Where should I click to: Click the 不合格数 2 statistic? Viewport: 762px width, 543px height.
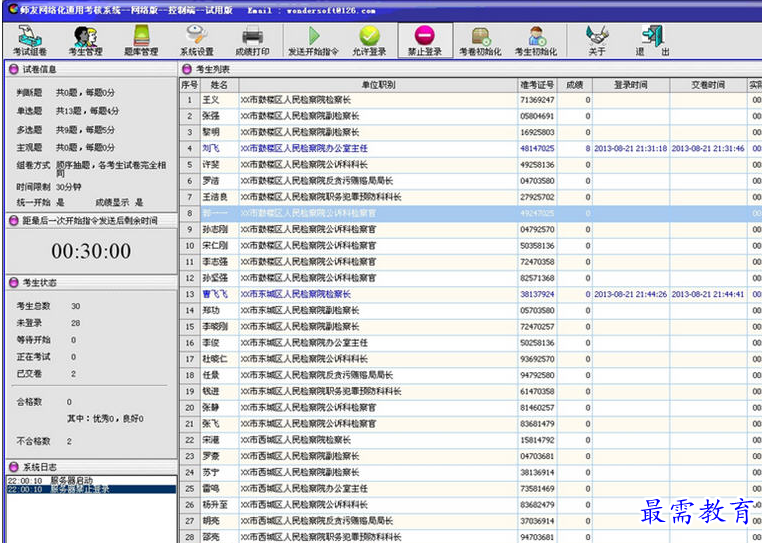coord(44,441)
